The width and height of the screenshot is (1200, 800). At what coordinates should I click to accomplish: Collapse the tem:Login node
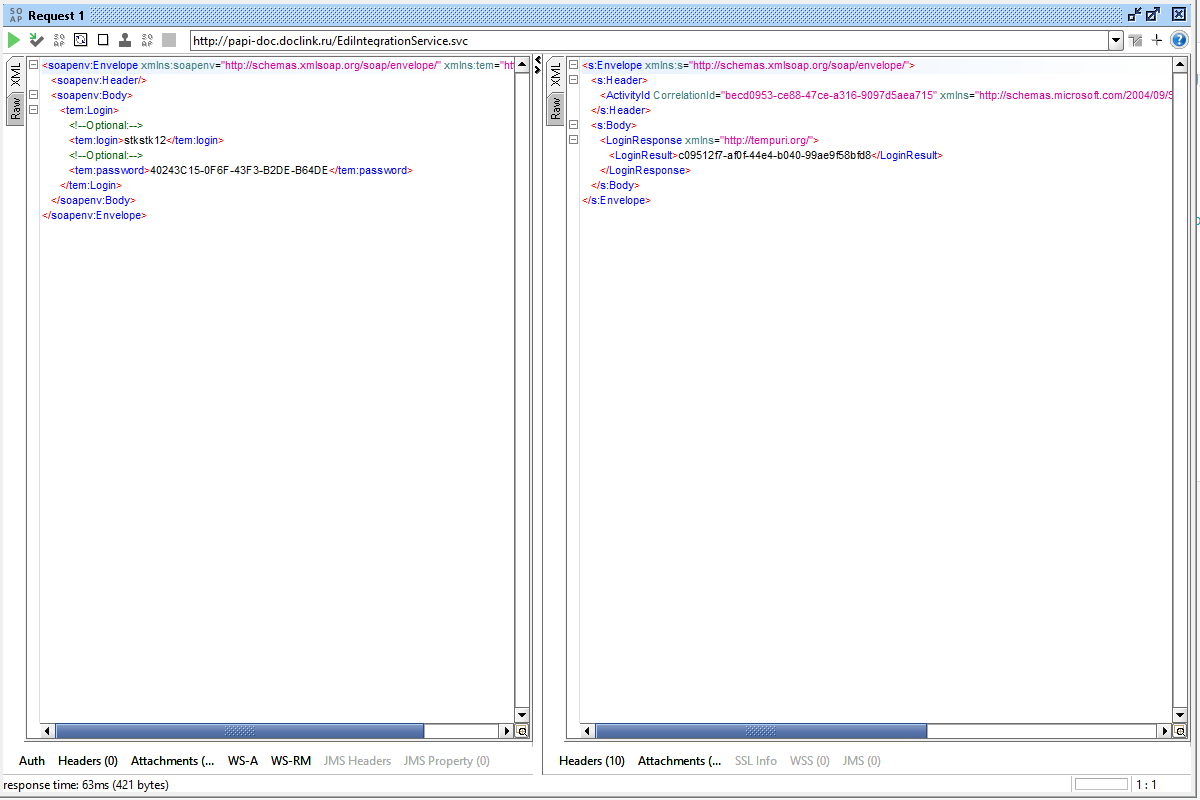33,110
